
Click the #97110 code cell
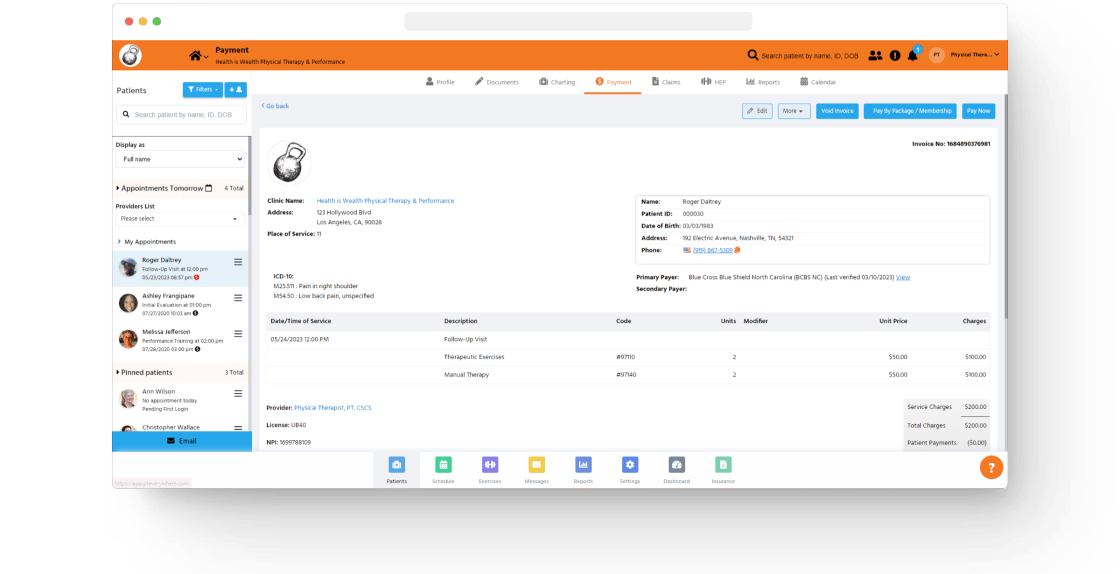click(626, 357)
